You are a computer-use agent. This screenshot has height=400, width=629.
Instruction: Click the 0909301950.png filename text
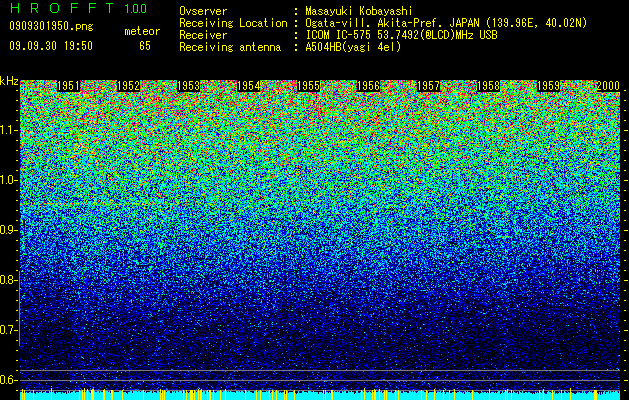(x=51, y=26)
